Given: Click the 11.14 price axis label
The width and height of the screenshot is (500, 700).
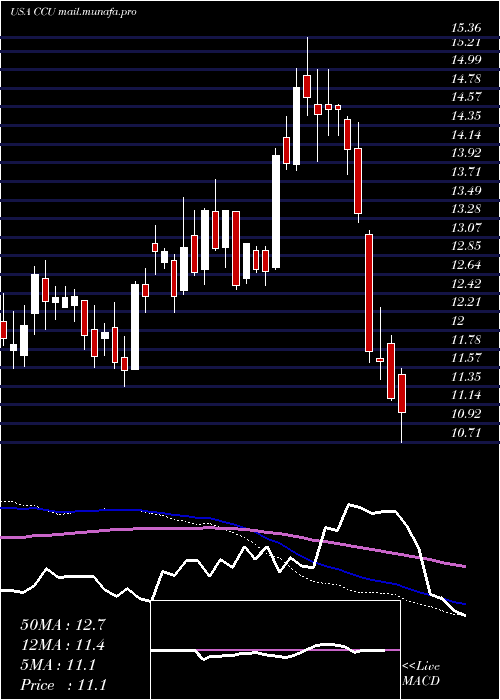Looking at the screenshot, I should [466, 395].
